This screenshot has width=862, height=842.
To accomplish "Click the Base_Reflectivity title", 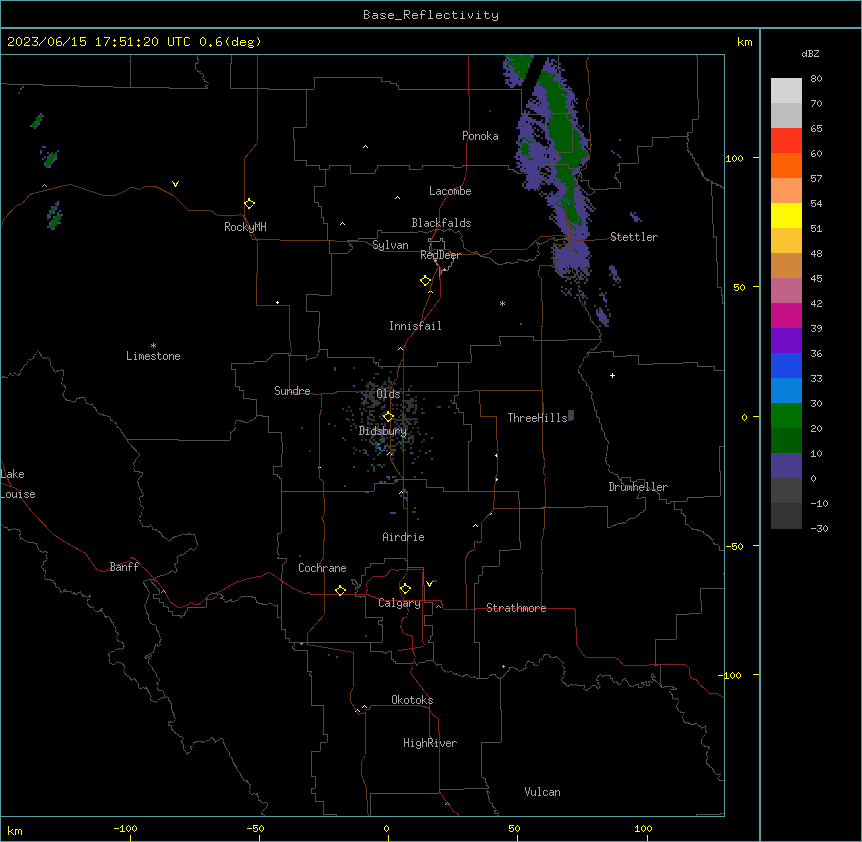I will click(431, 15).
